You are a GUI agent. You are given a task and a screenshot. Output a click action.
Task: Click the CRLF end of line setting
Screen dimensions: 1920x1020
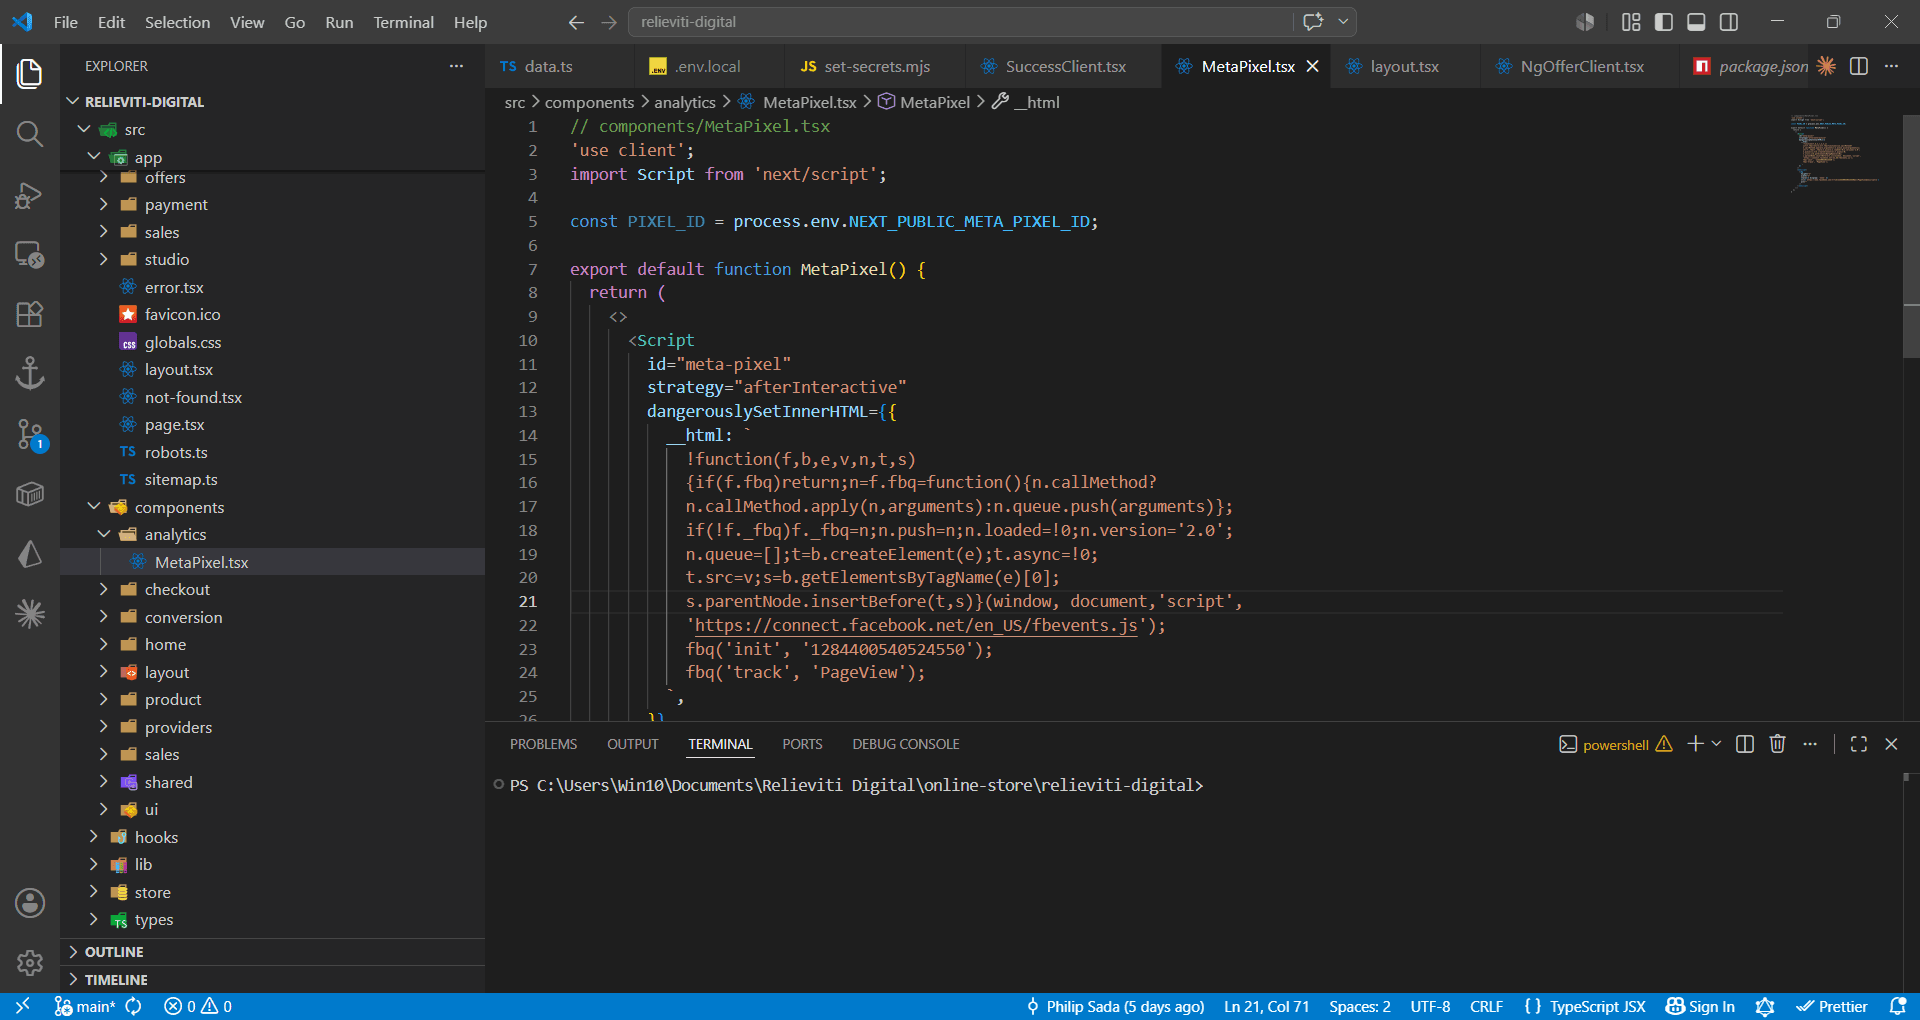[x=1486, y=1006]
